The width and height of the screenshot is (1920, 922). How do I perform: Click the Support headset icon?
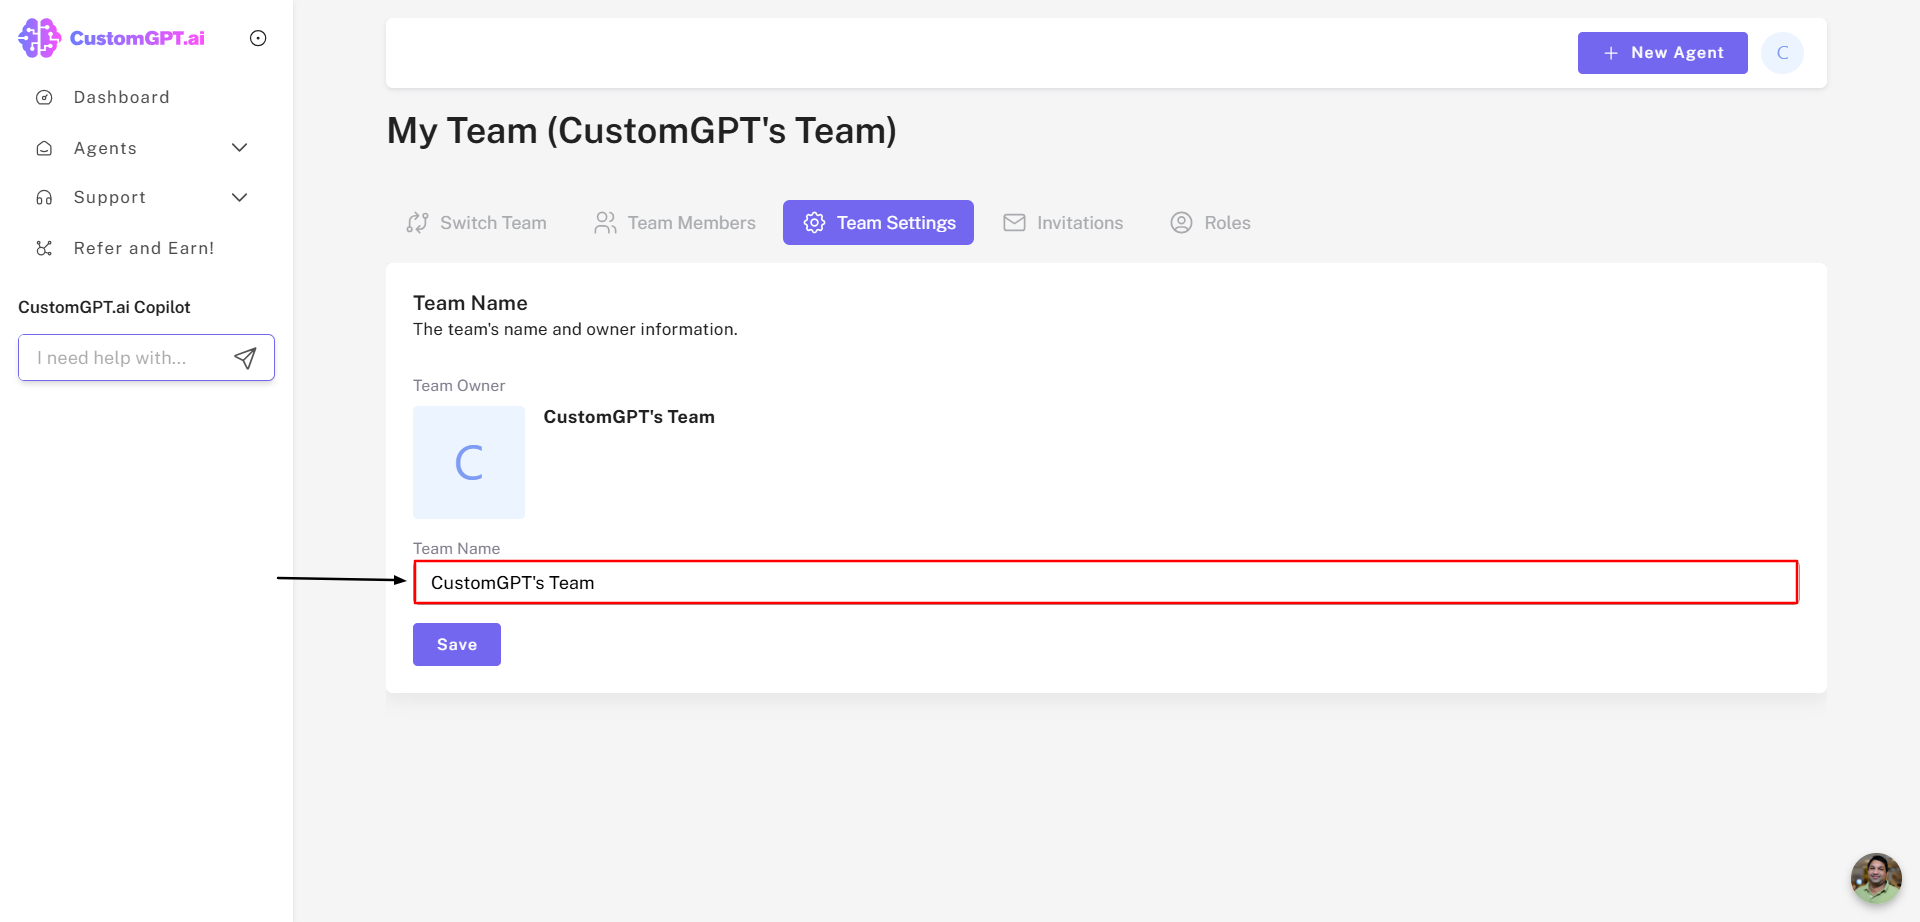tap(44, 198)
